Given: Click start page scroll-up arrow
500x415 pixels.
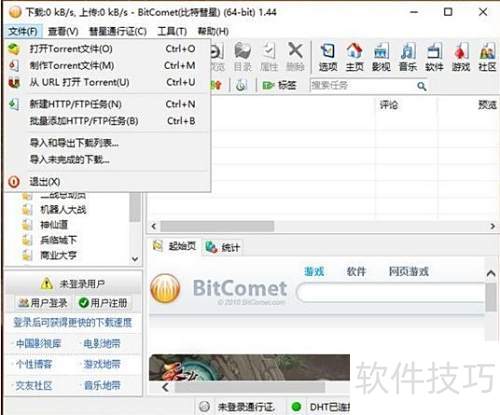Looking at the screenshot, I should click(x=491, y=274).
